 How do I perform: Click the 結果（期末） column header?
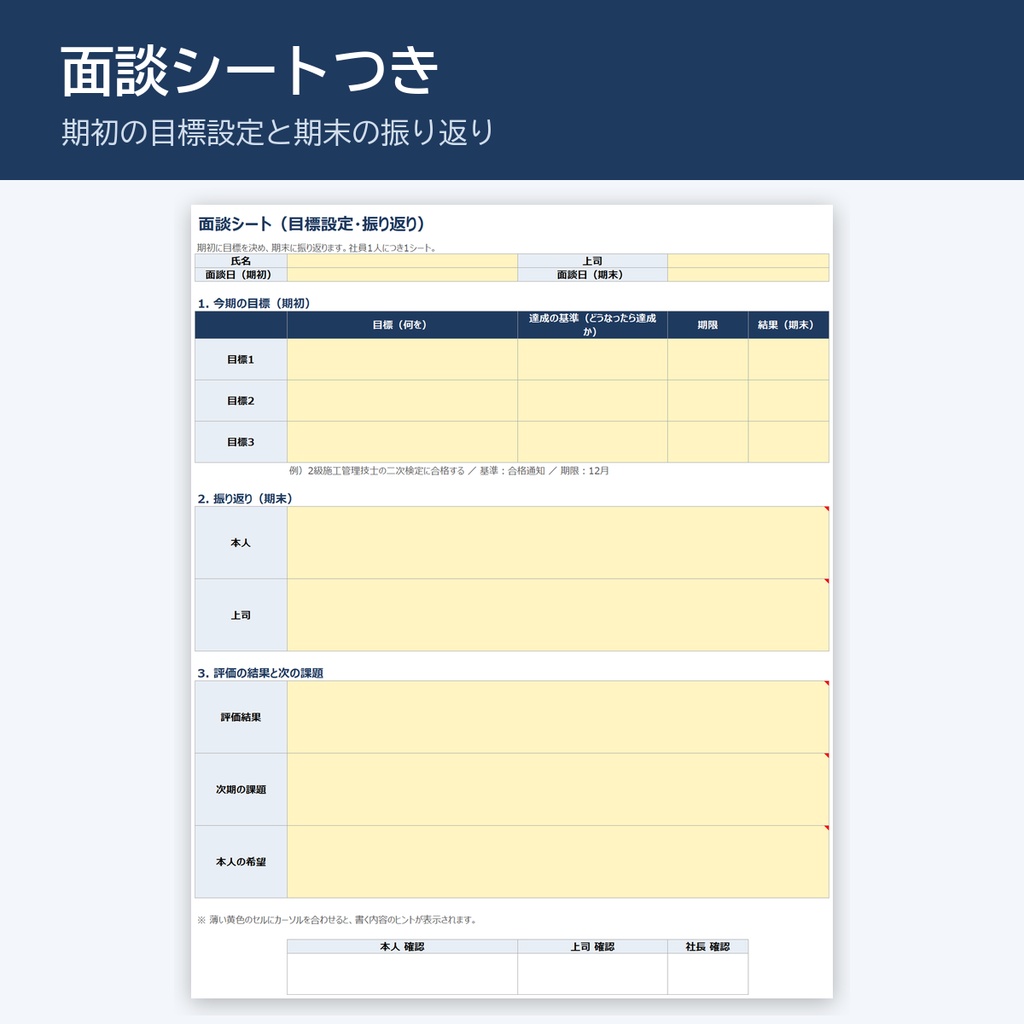pyautogui.click(x=789, y=325)
